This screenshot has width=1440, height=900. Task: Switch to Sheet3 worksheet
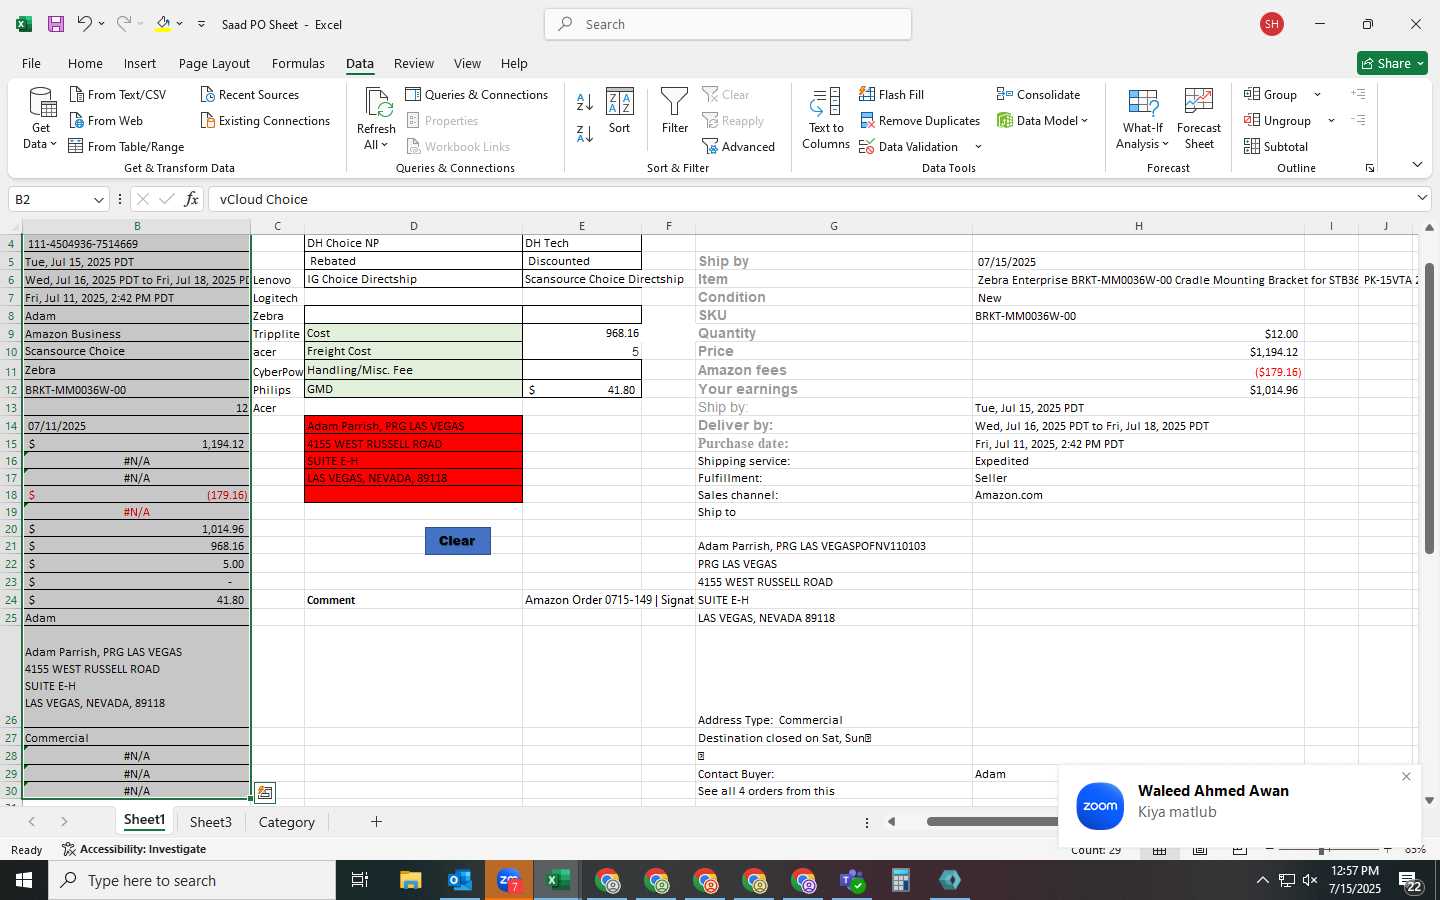(x=210, y=822)
